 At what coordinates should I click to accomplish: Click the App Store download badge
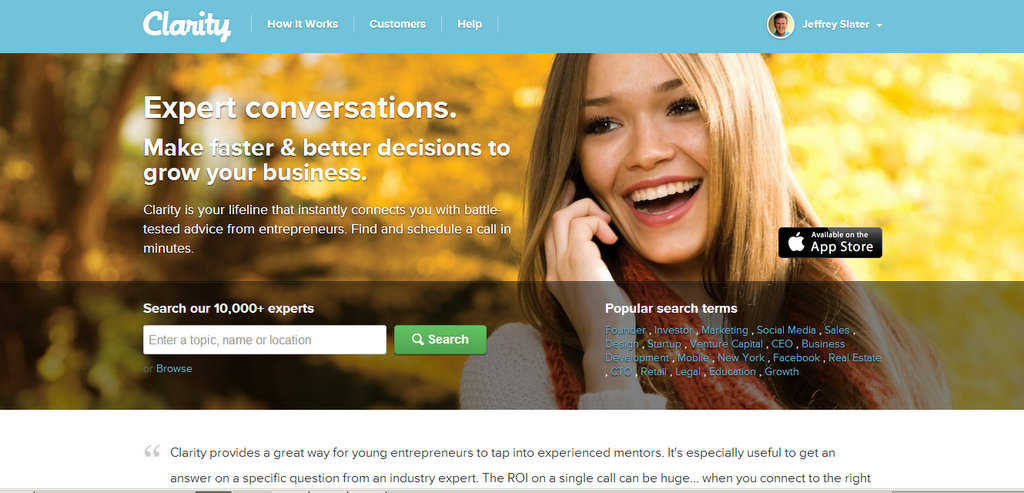(830, 242)
